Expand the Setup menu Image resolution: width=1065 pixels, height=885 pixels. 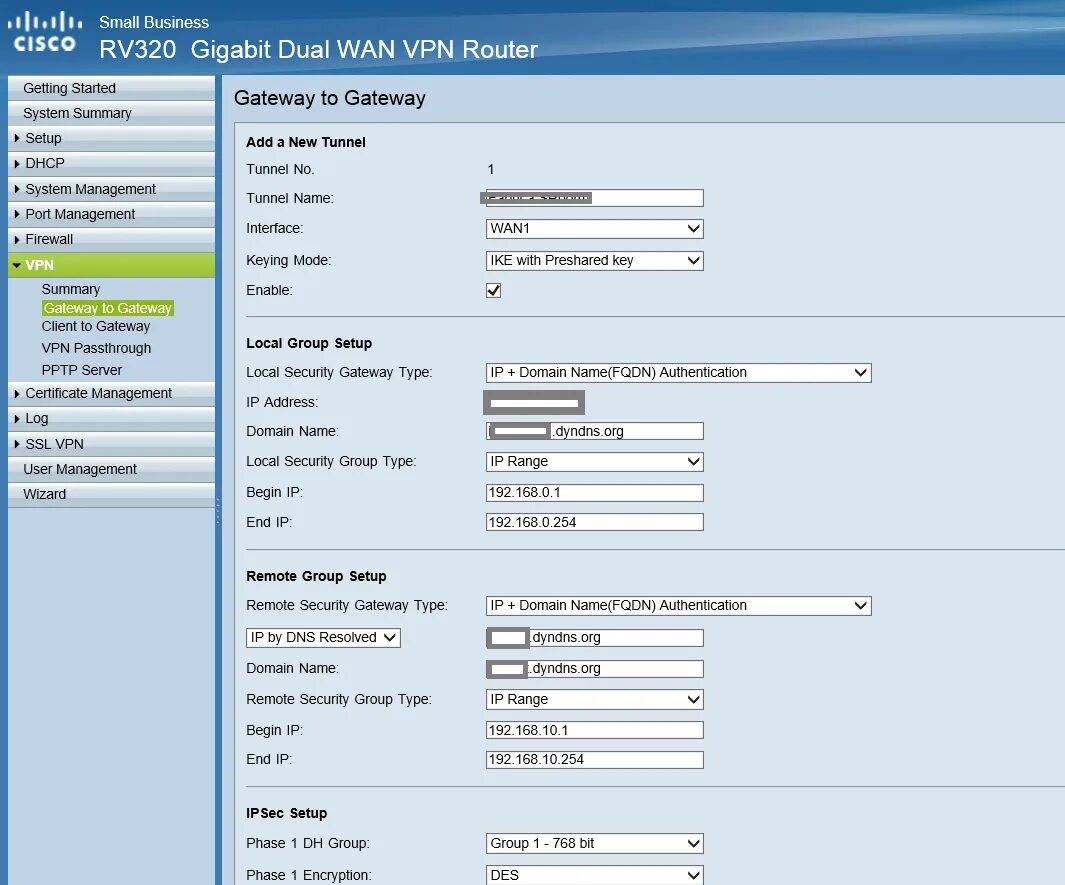coord(111,139)
